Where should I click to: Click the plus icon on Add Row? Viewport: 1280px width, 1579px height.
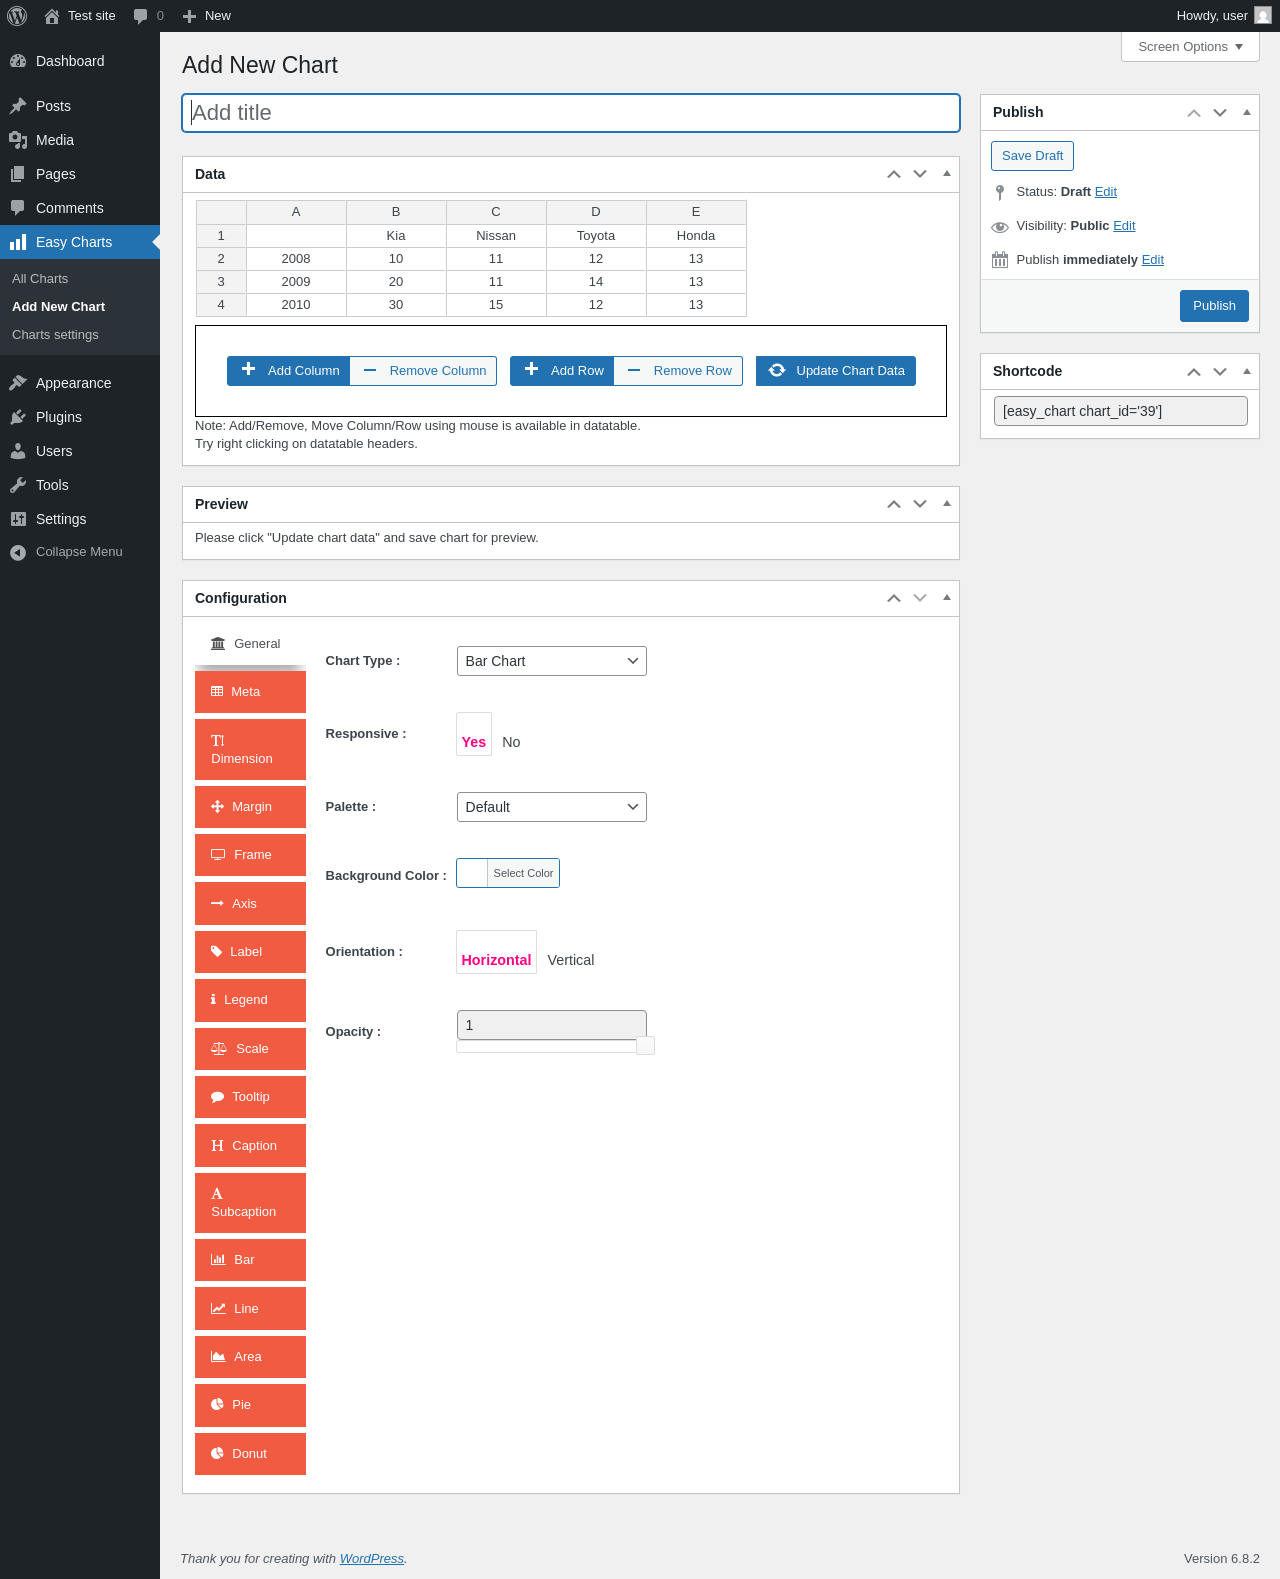(531, 369)
